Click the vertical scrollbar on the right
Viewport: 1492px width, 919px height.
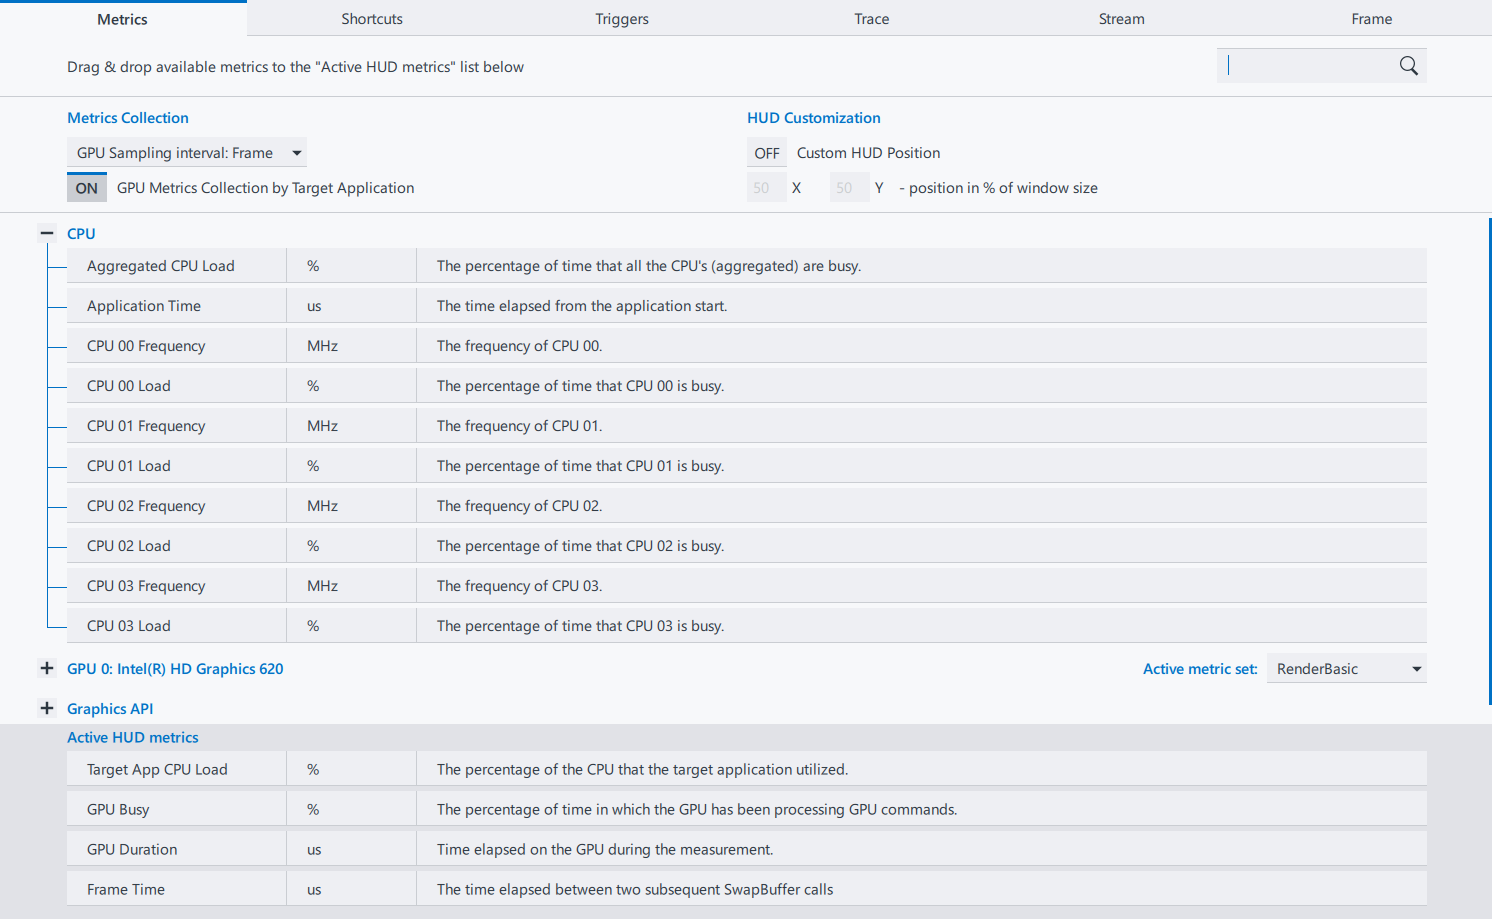[1489, 460]
